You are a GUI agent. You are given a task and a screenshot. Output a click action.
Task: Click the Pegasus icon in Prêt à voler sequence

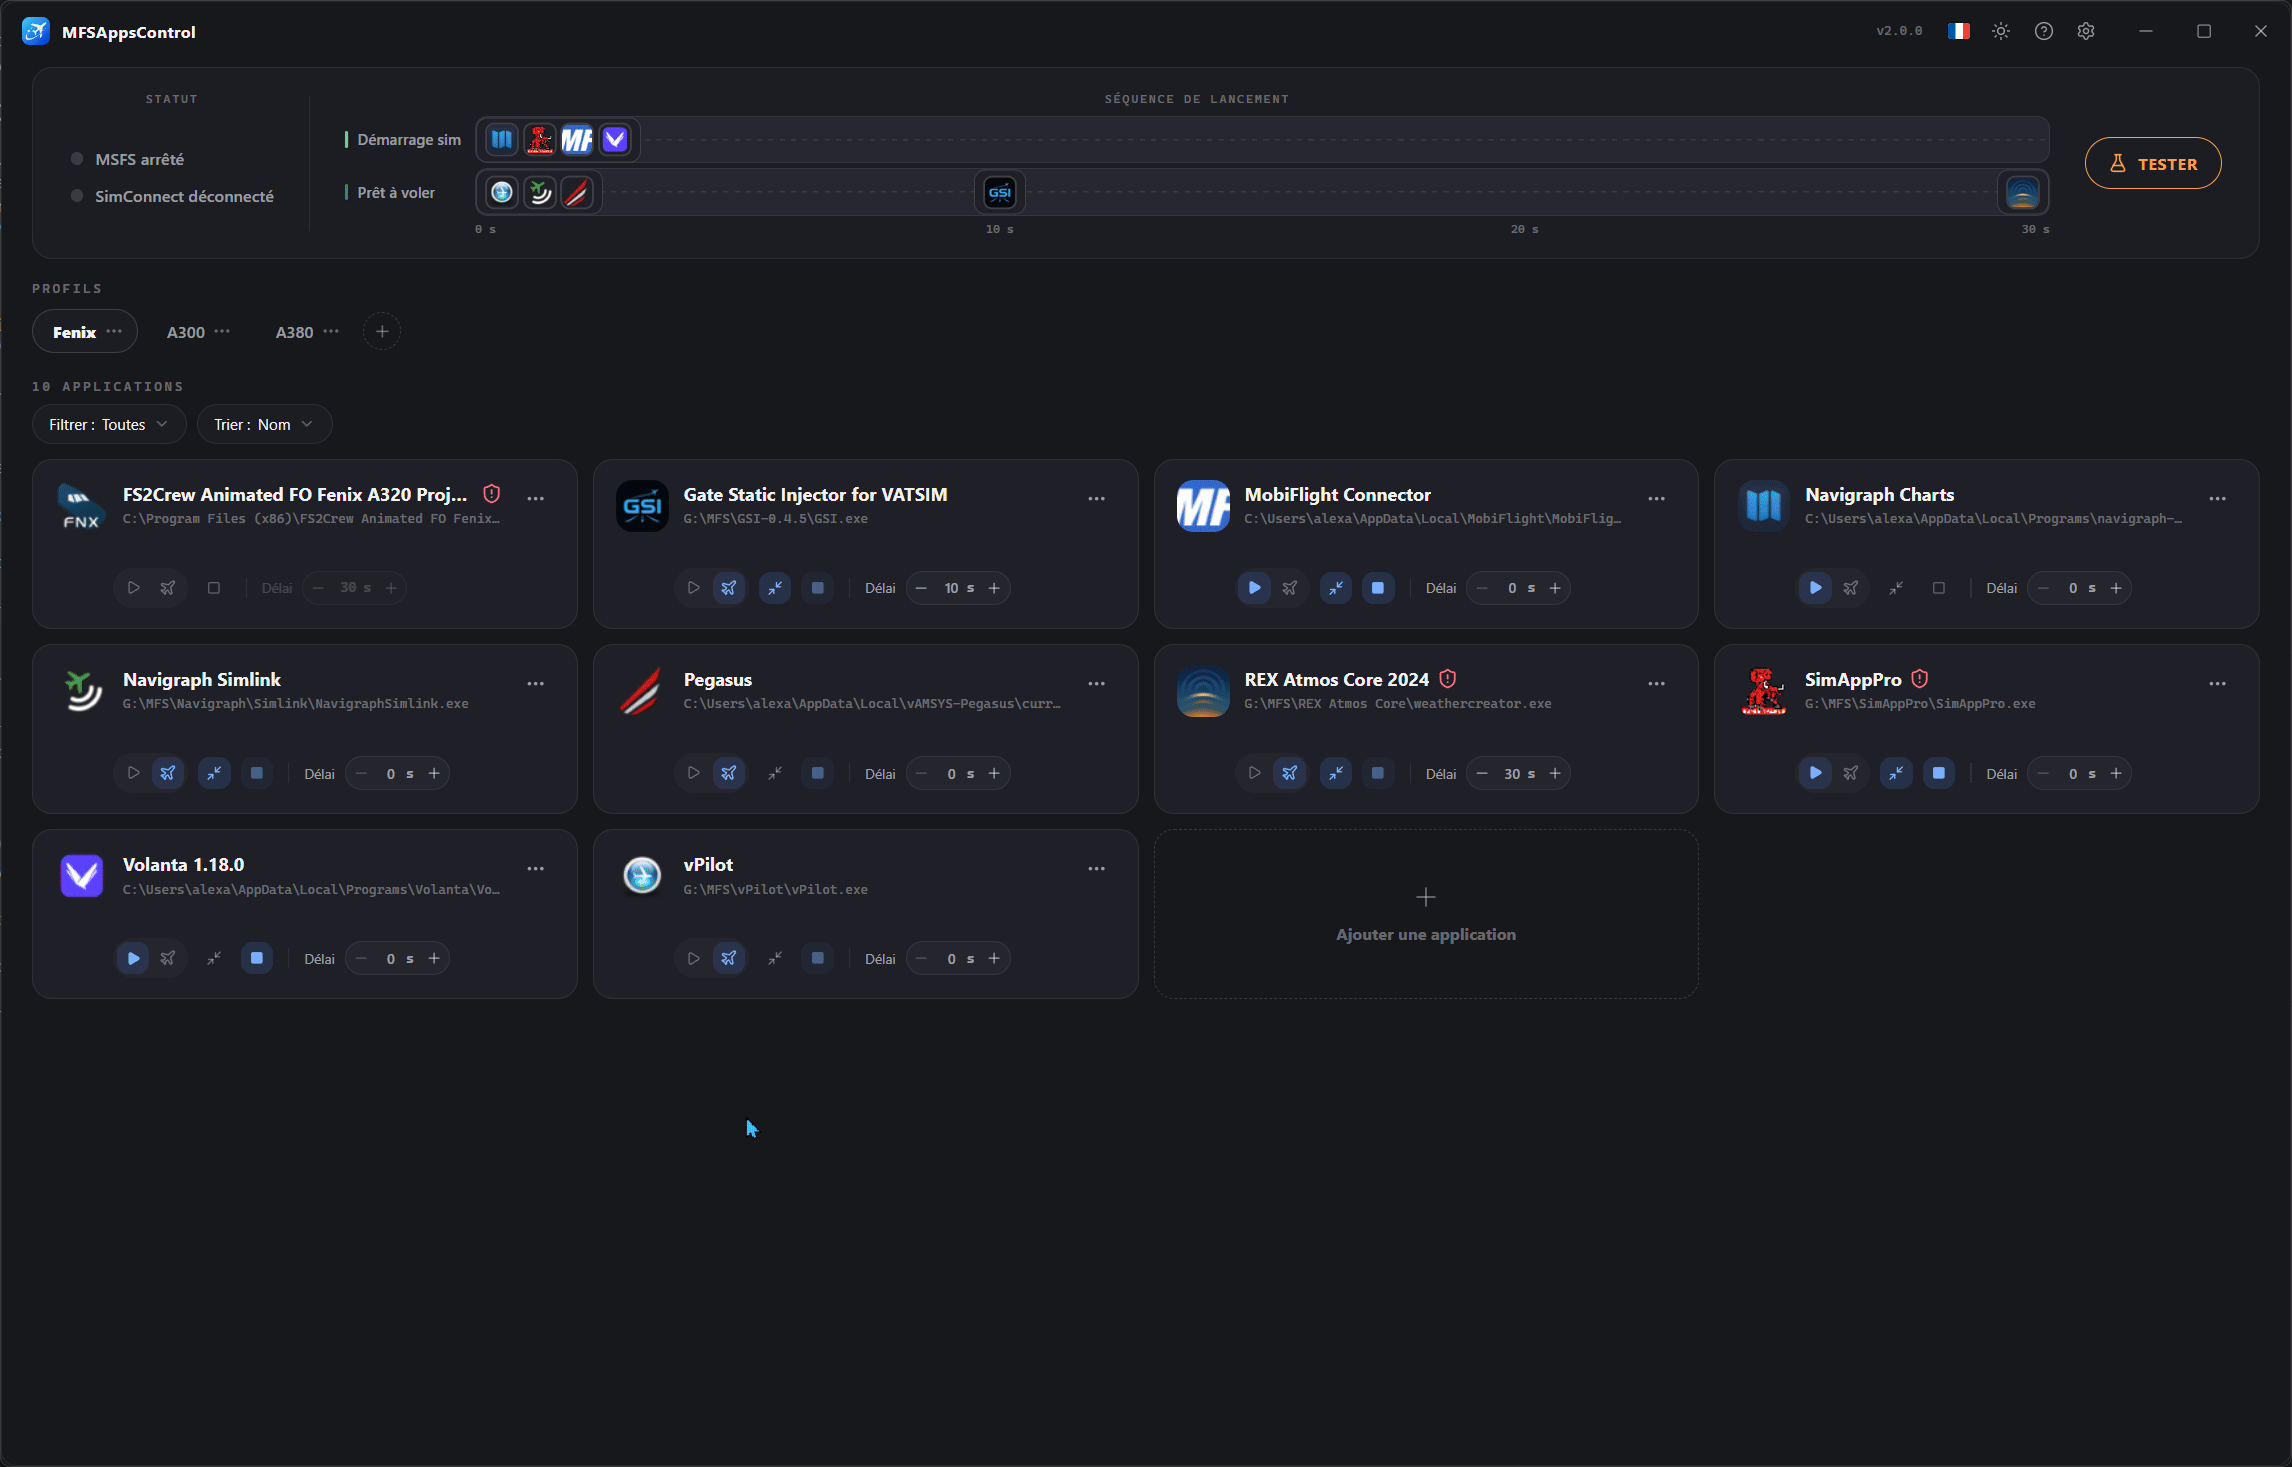577,192
